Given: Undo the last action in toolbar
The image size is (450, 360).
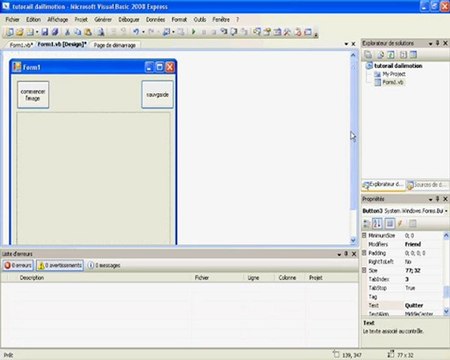Looking at the screenshot, I should point(136,32).
